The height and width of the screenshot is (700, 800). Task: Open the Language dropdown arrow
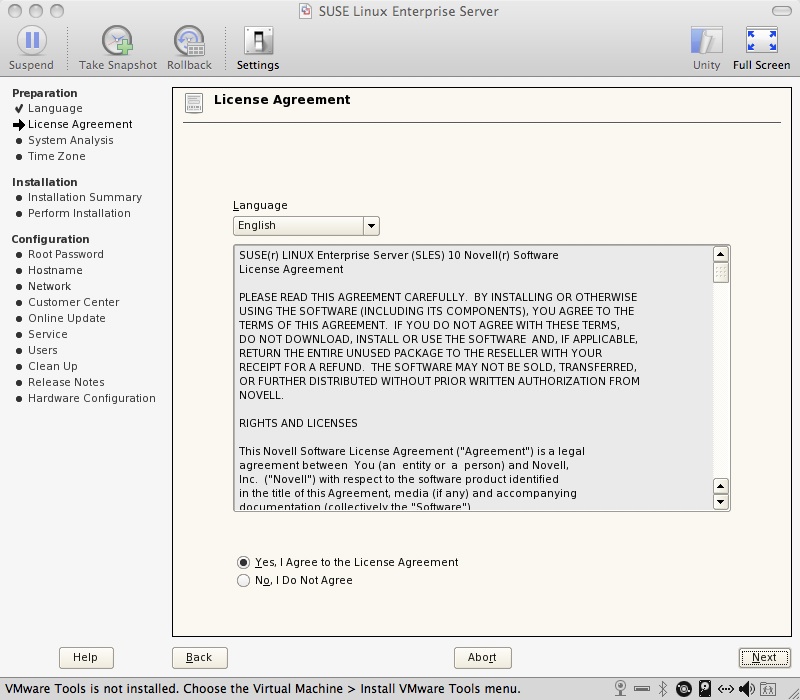371,226
